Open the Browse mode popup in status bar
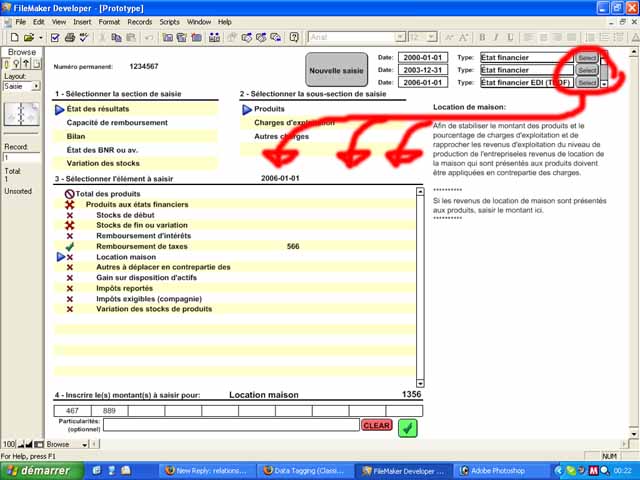 62,444
